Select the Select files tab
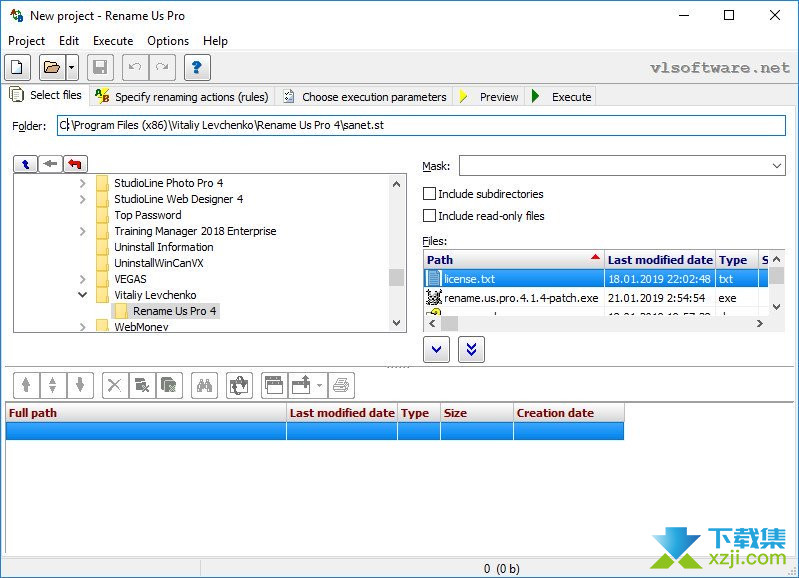Image resolution: width=799 pixels, height=578 pixels. coord(46,95)
